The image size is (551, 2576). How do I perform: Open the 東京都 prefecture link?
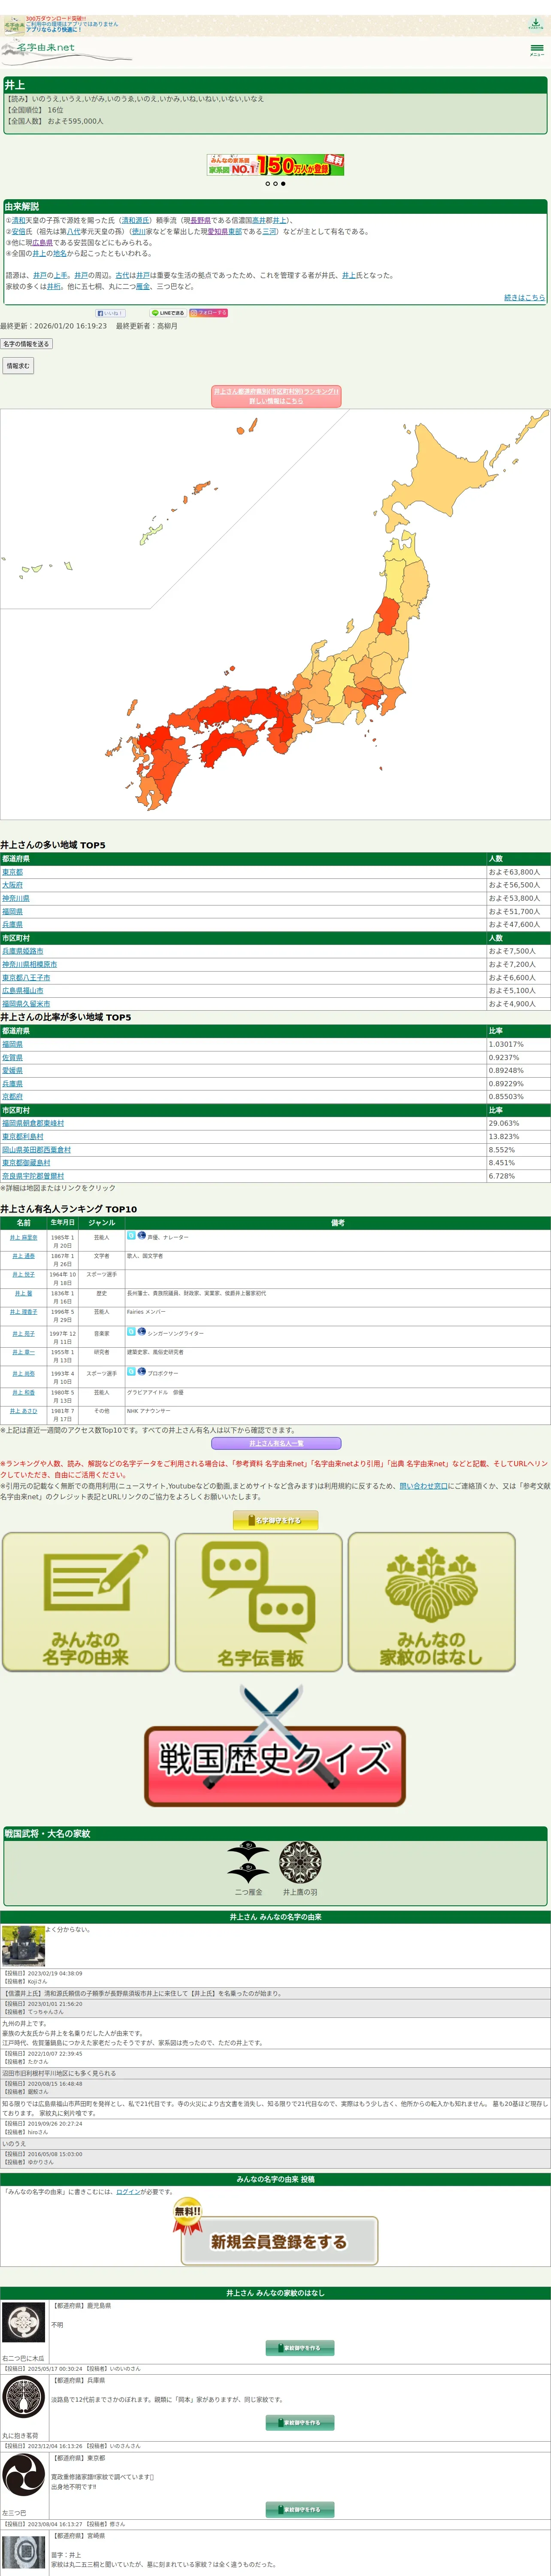click(12, 872)
